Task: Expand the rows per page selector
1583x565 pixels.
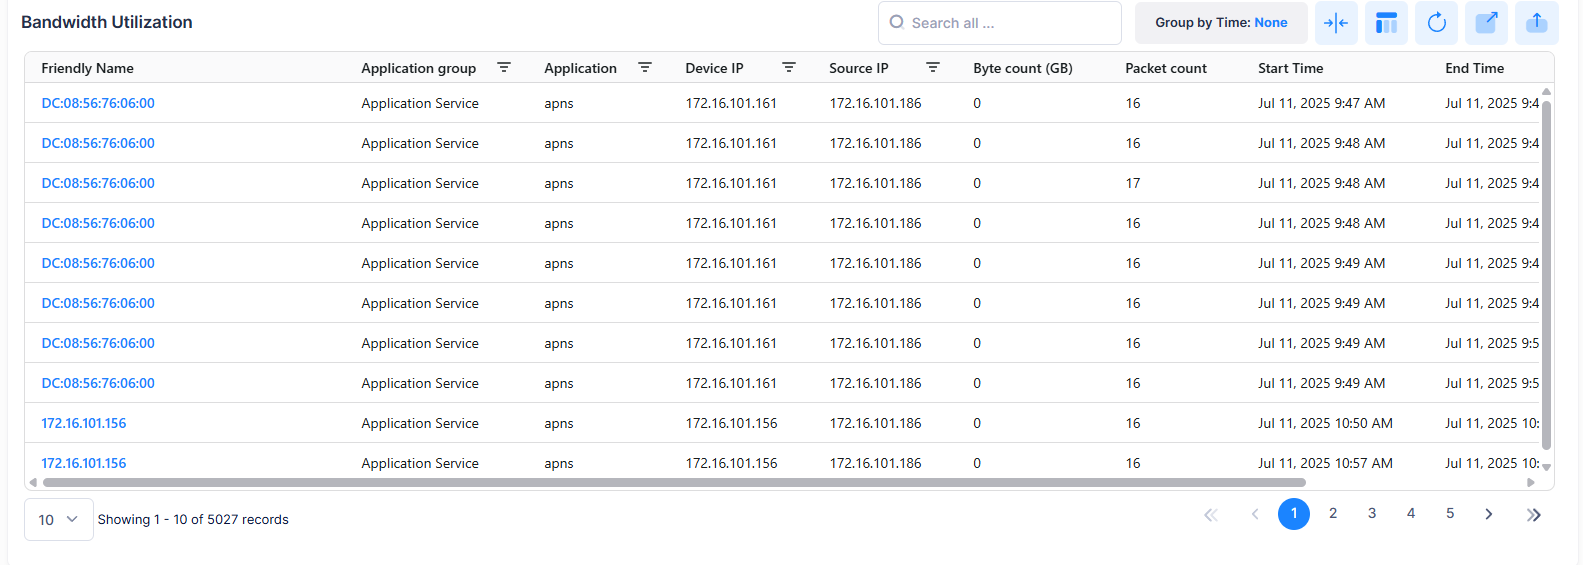Action: (x=58, y=520)
